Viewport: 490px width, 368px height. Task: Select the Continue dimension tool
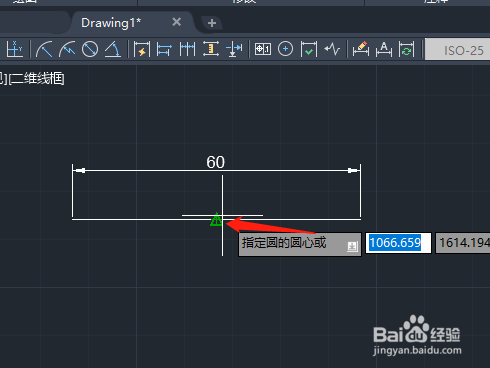pos(187,49)
